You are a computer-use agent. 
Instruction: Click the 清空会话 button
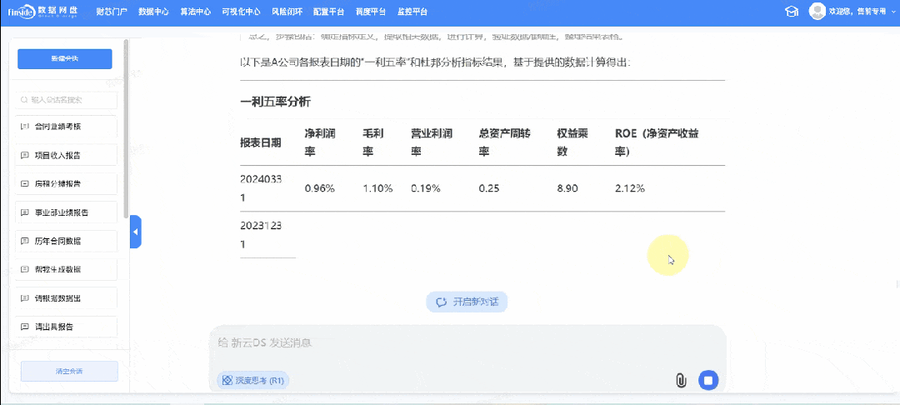click(x=69, y=371)
